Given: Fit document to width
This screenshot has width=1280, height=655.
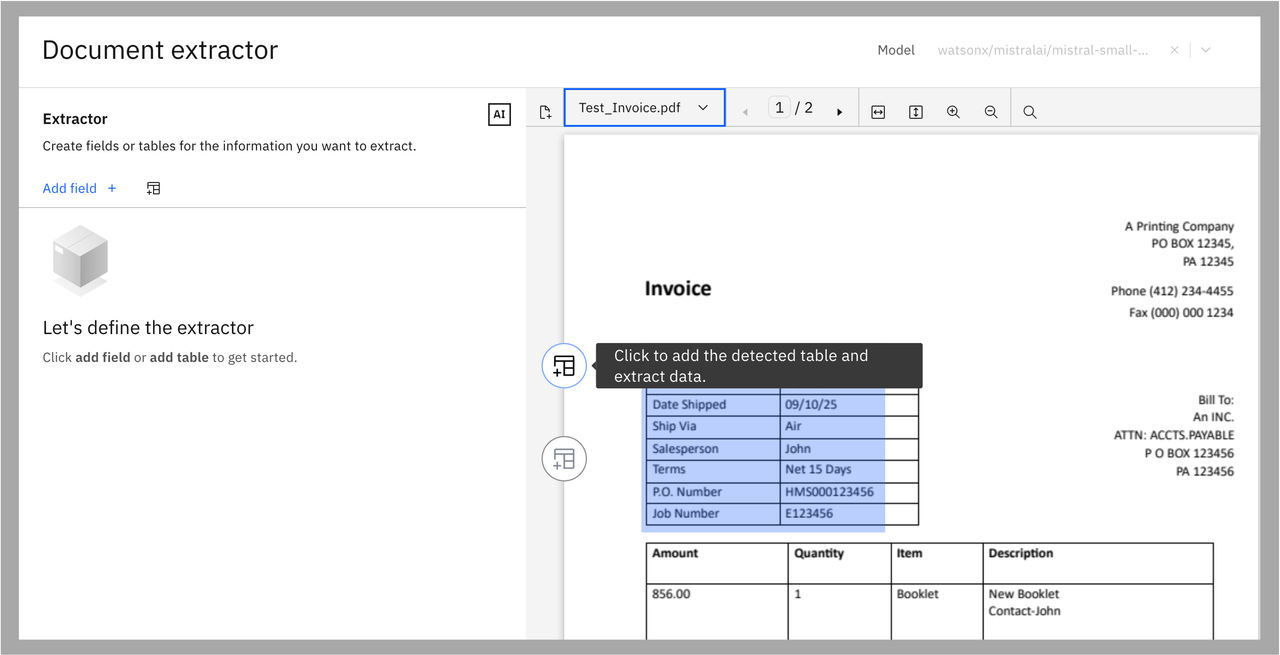Looking at the screenshot, I should (x=878, y=112).
